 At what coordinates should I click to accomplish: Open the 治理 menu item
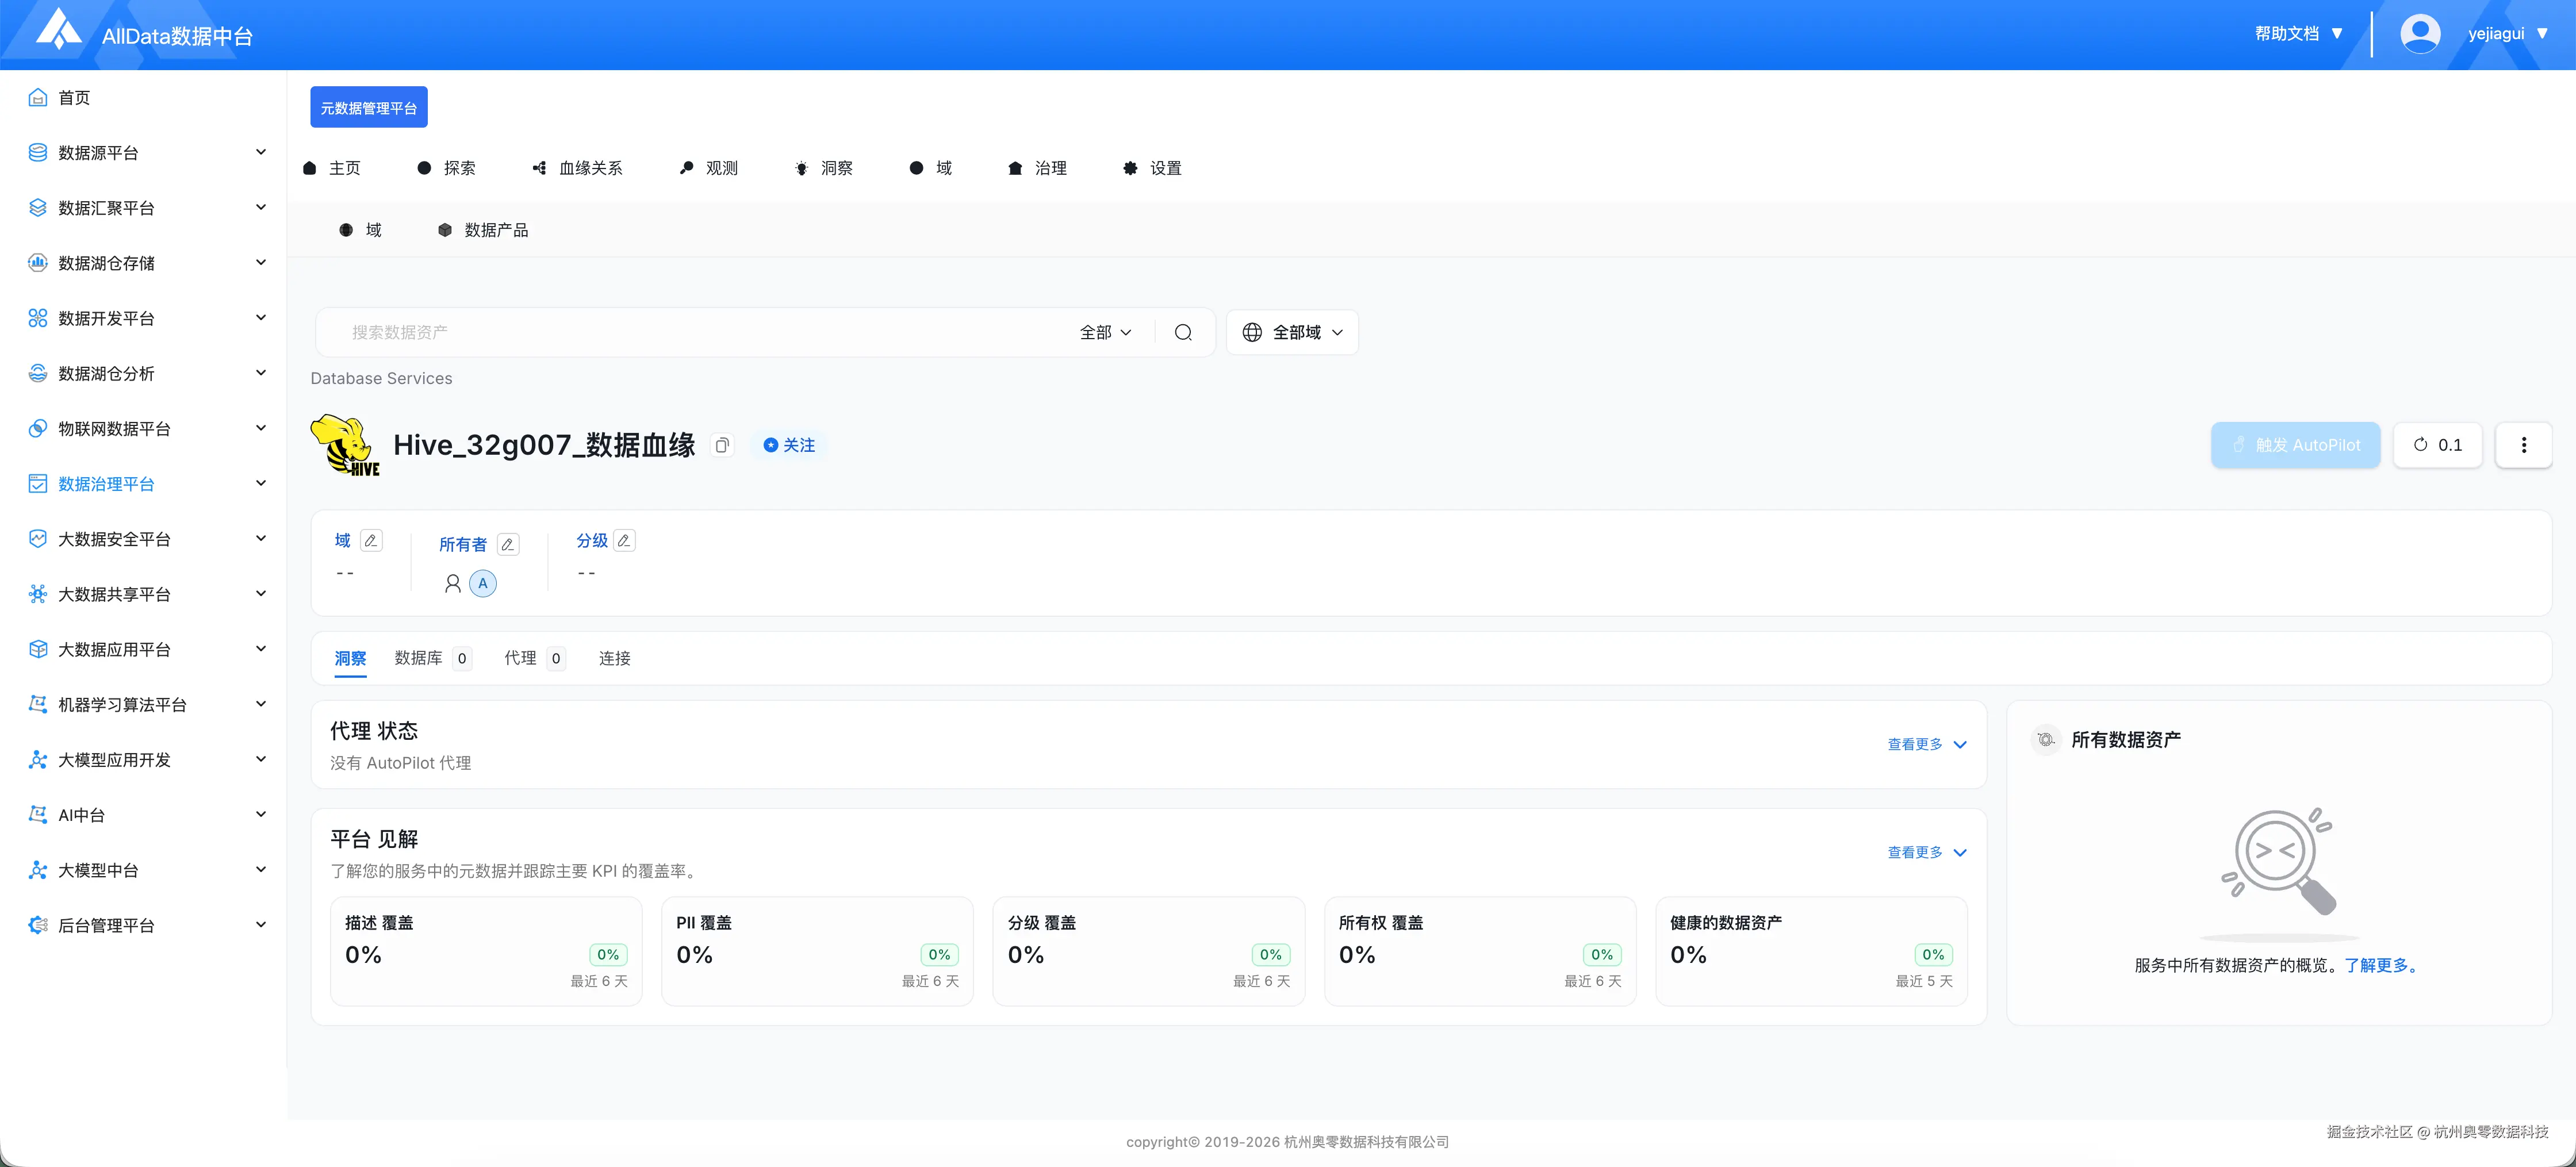[x=1038, y=168]
